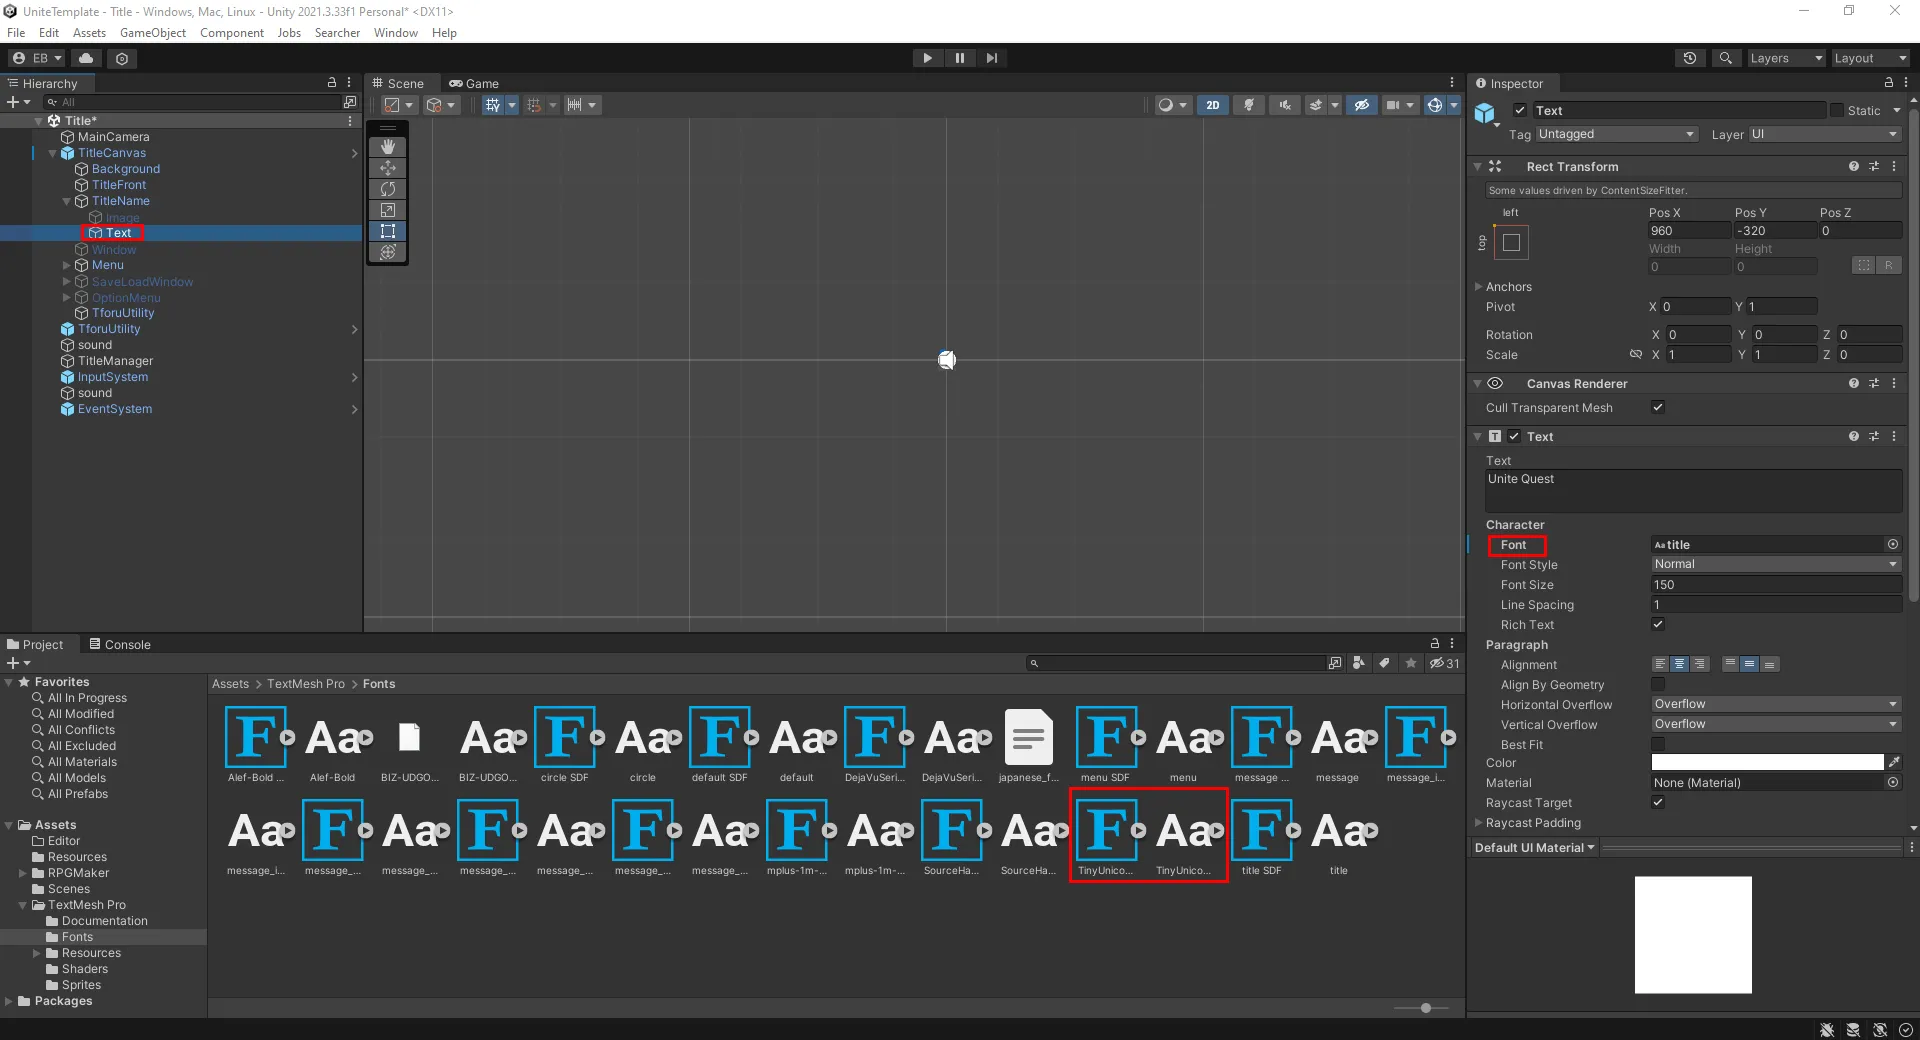Set vertical alignment to bottom
Image resolution: width=1920 pixels, height=1040 pixels.
pos(1769,664)
